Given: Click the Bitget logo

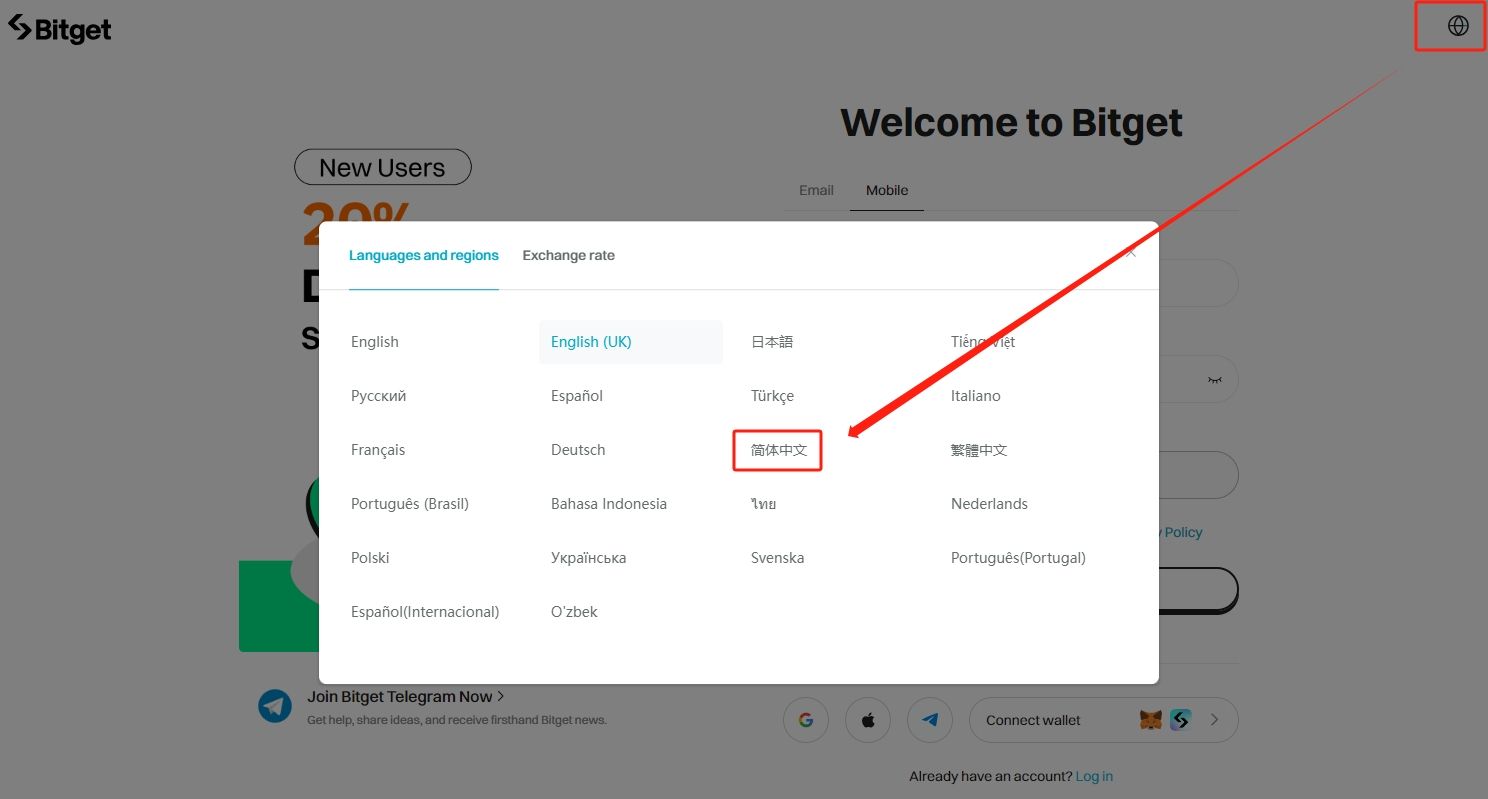Looking at the screenshot, I should [60, 29].
